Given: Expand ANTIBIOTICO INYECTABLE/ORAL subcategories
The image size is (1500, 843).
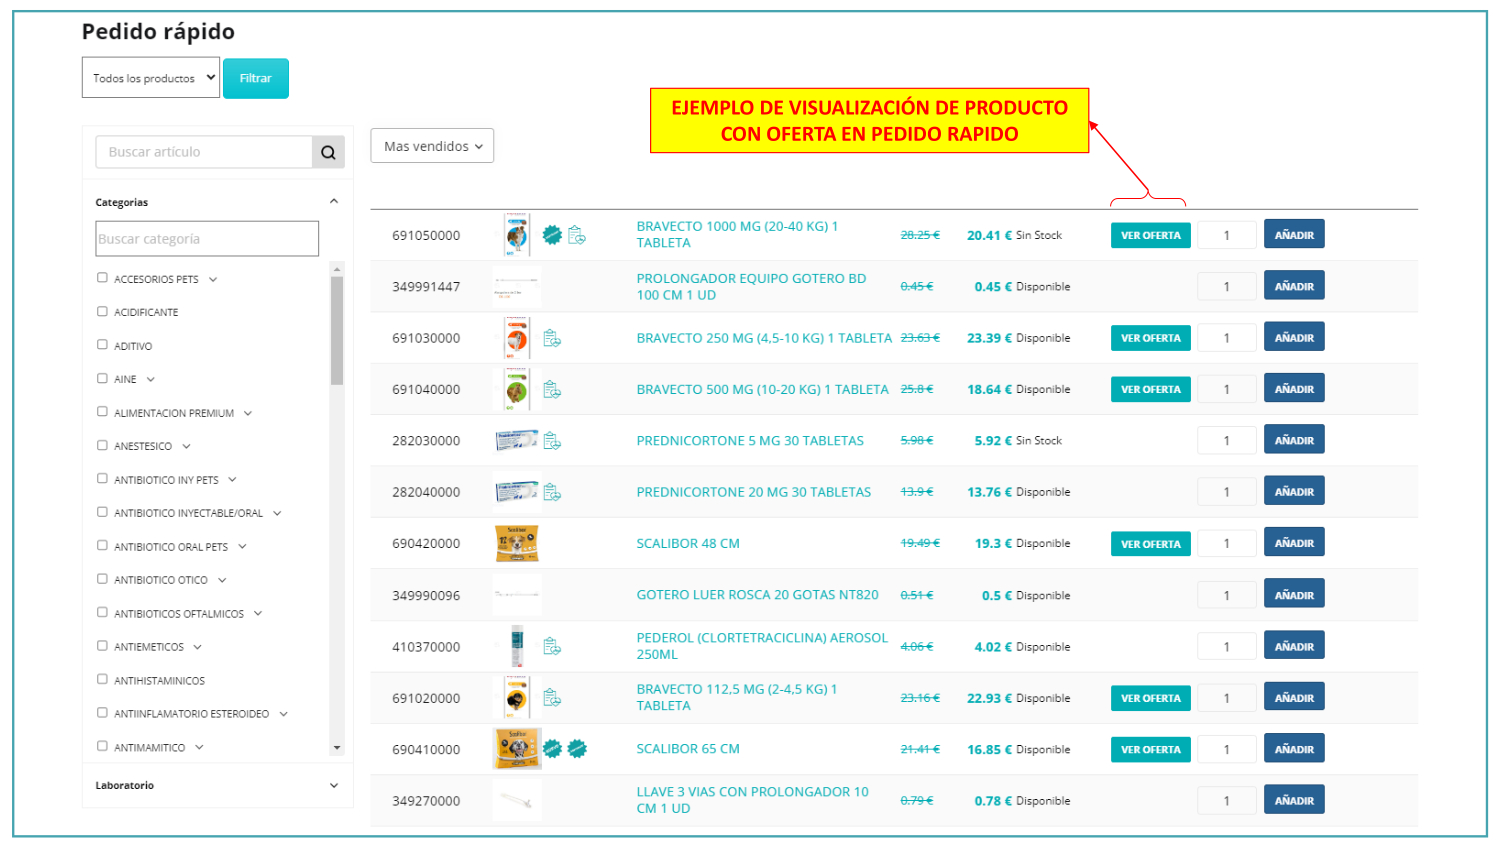Looking at the screenshot, I should click(x=277, y=513).
